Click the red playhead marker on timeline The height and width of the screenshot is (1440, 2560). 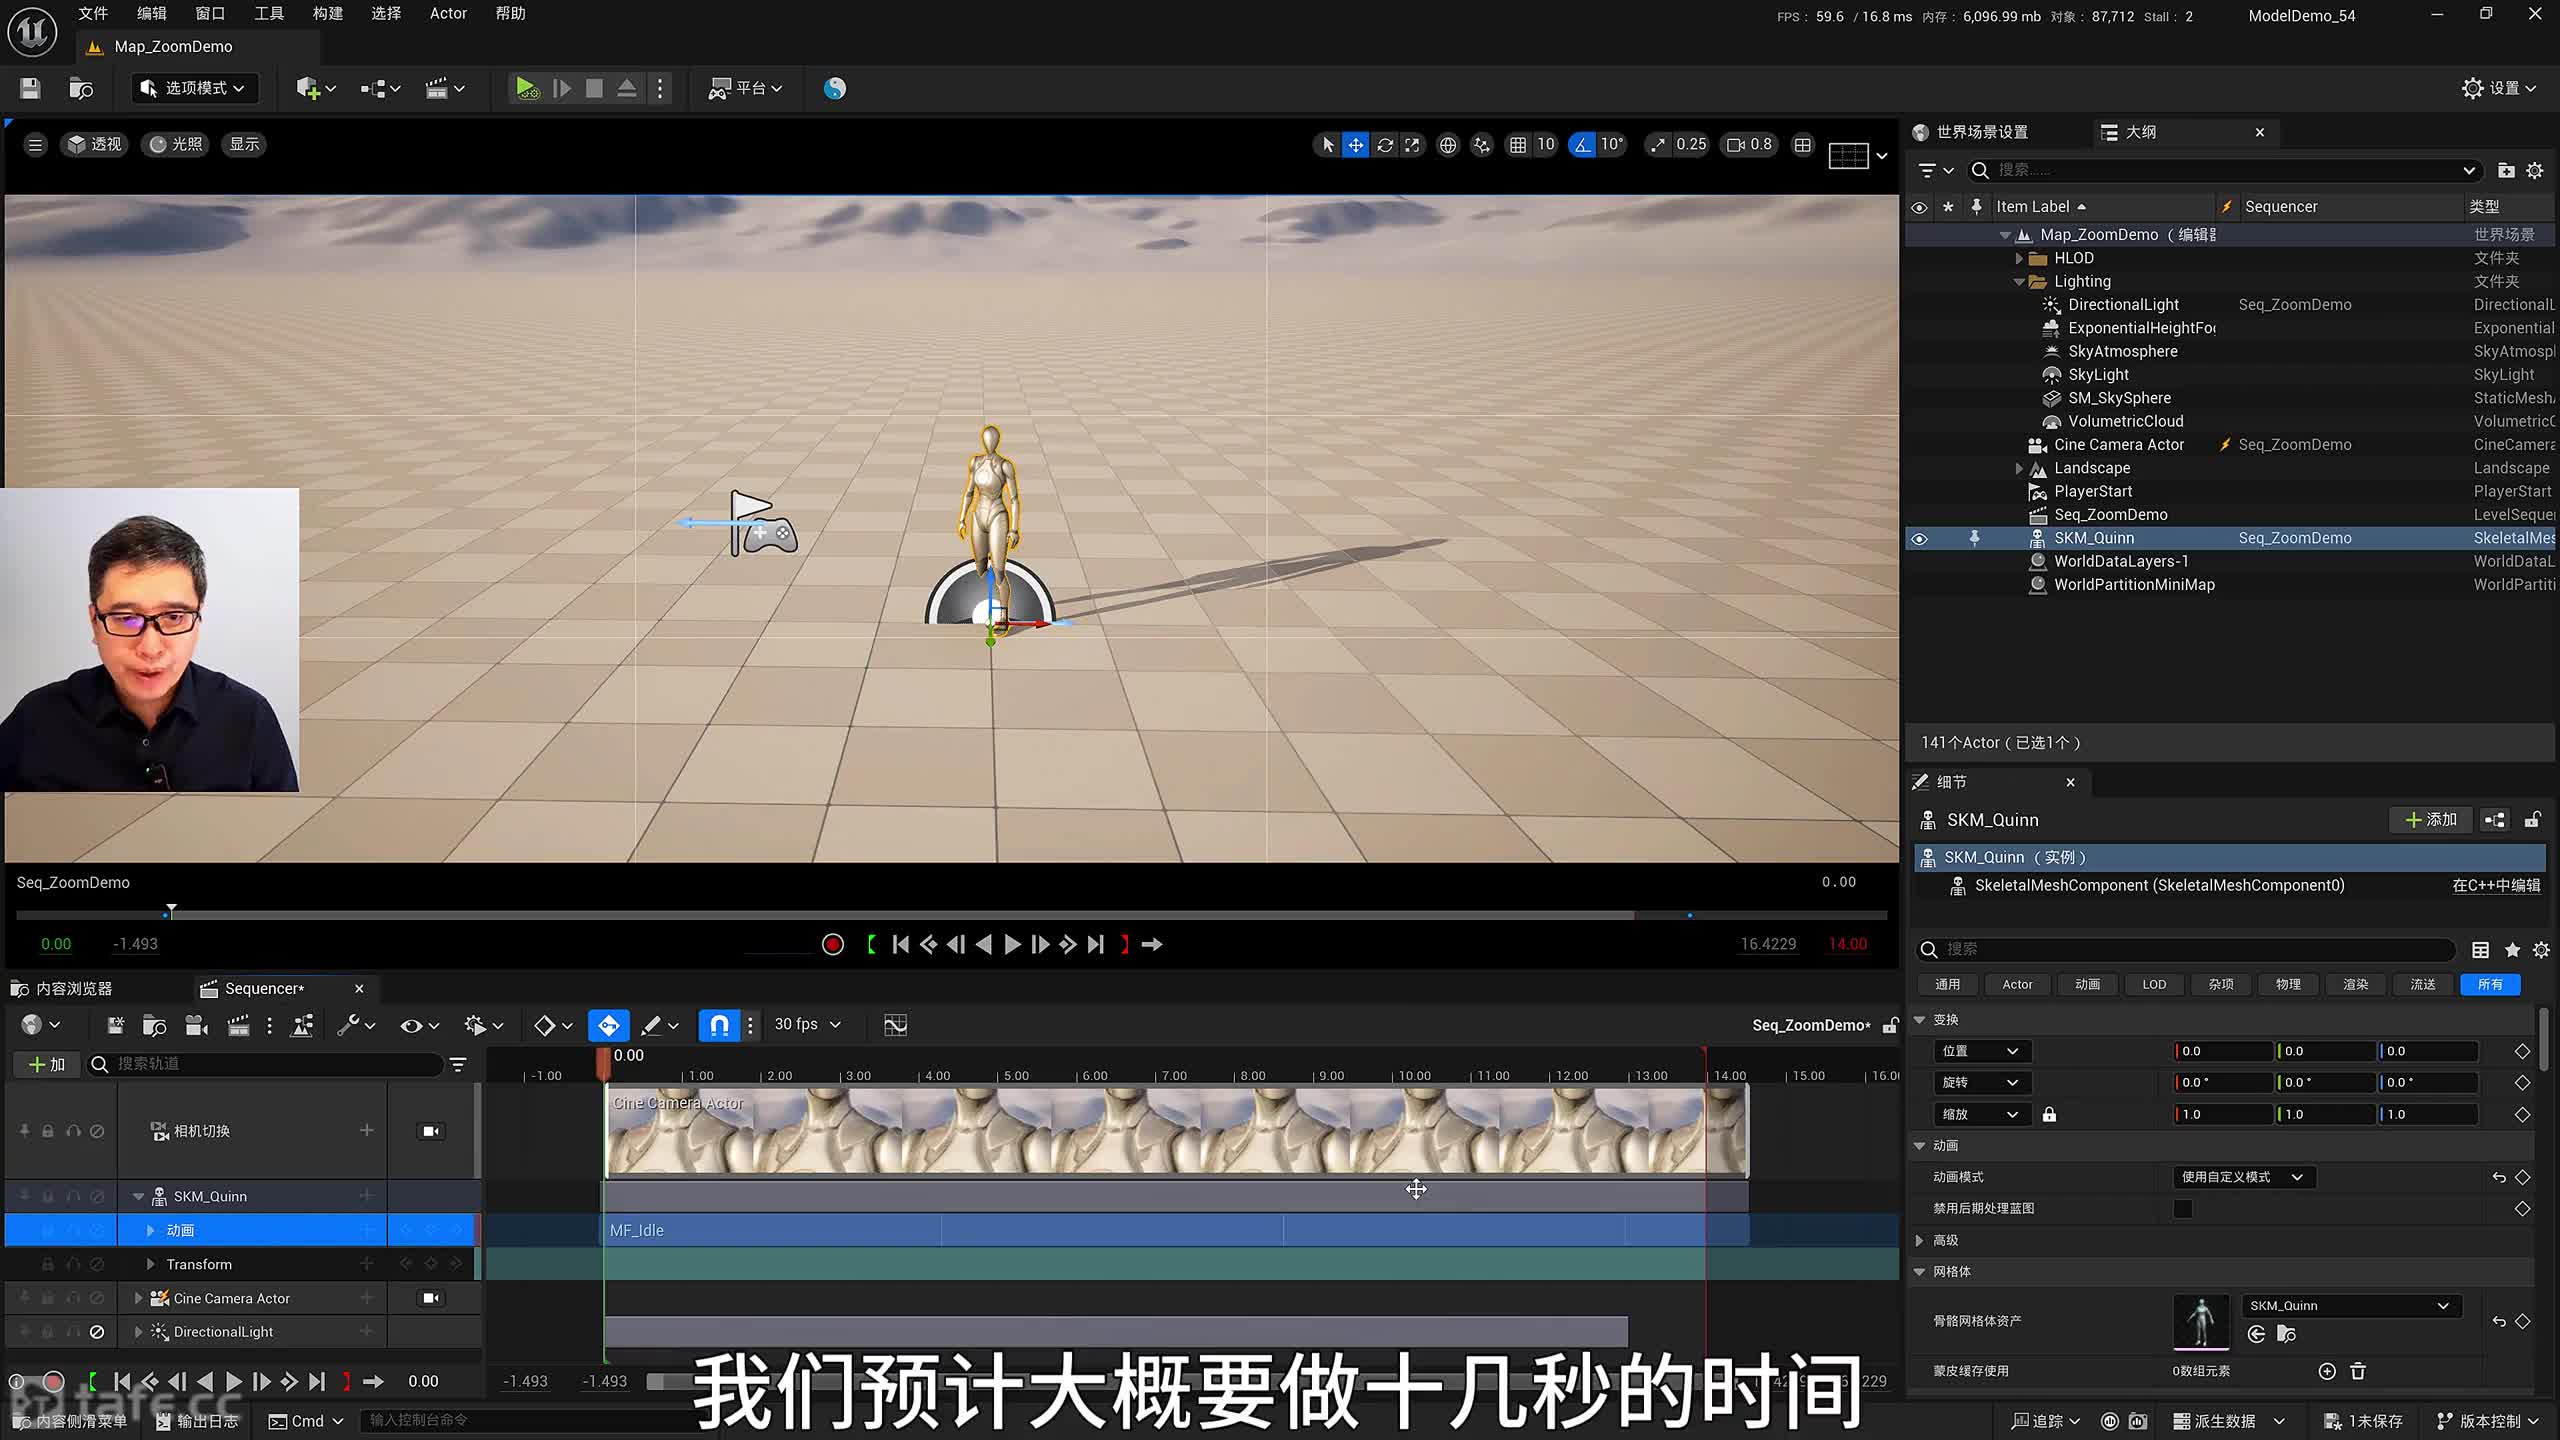[x=603, y=1063]
